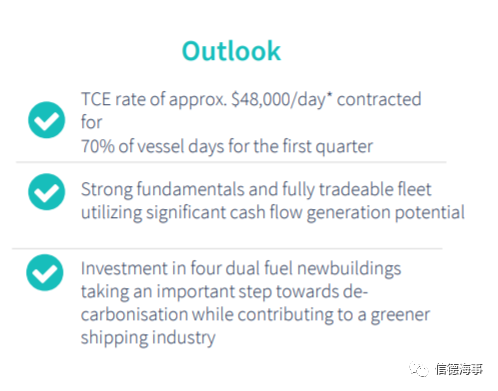The image size is (498, 391).
Task: Click the word 'contracted' in first bullet
Action: pos(379,100)
